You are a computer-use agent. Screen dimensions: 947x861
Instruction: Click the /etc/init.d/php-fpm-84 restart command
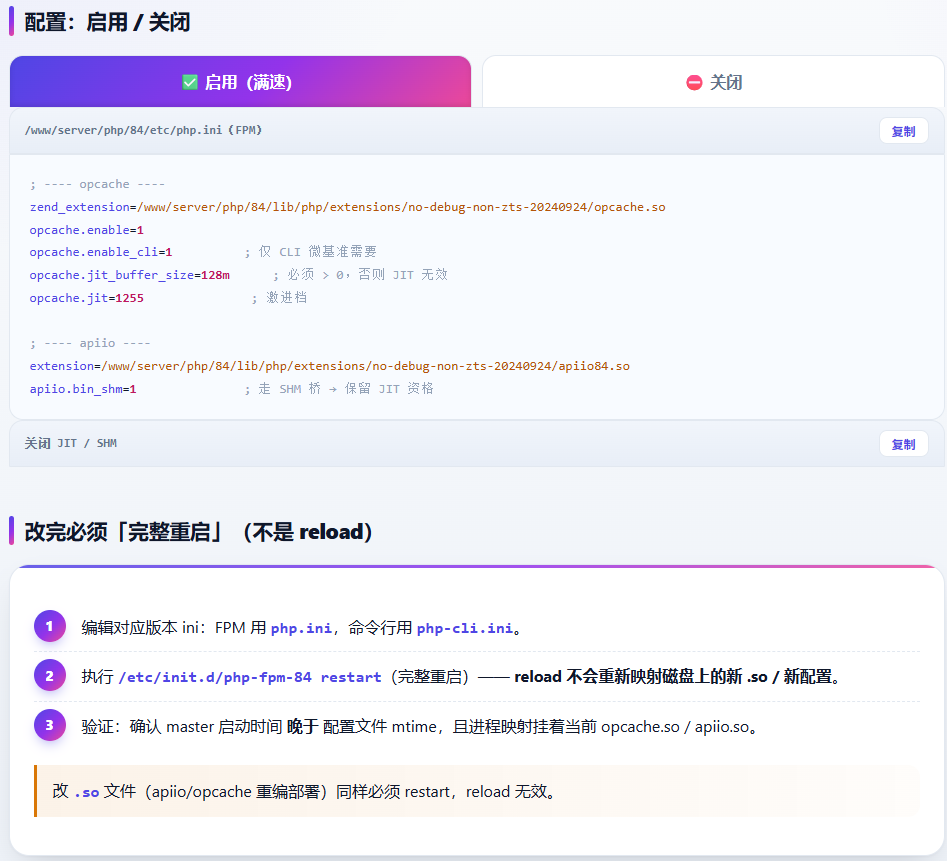click(x=250, y=677)
